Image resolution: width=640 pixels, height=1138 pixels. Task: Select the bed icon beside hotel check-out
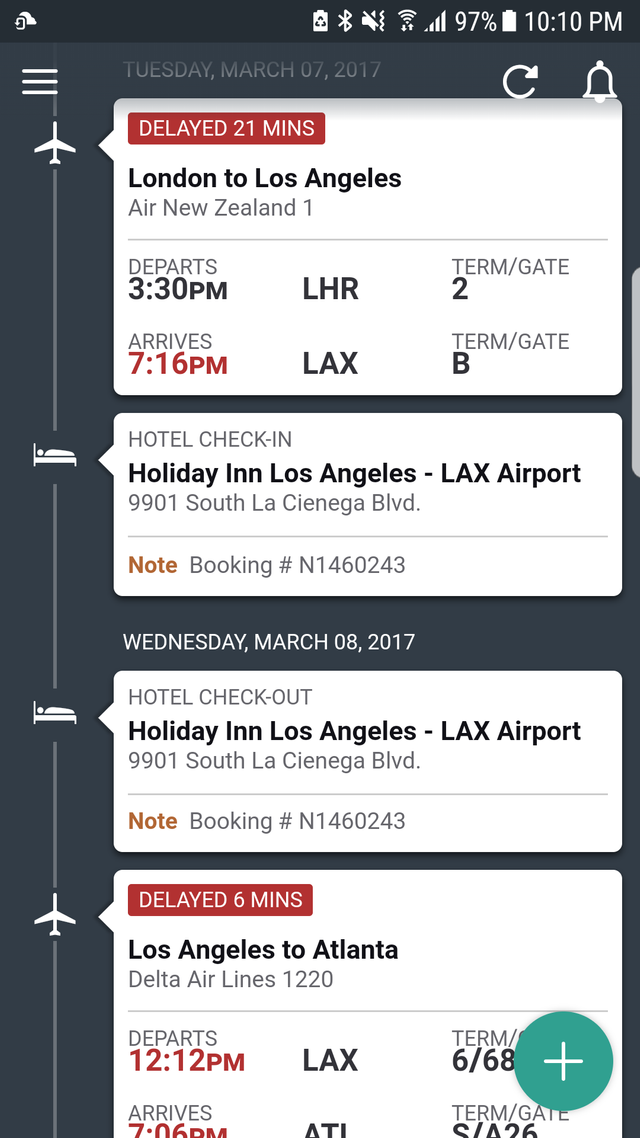(55, 713)
